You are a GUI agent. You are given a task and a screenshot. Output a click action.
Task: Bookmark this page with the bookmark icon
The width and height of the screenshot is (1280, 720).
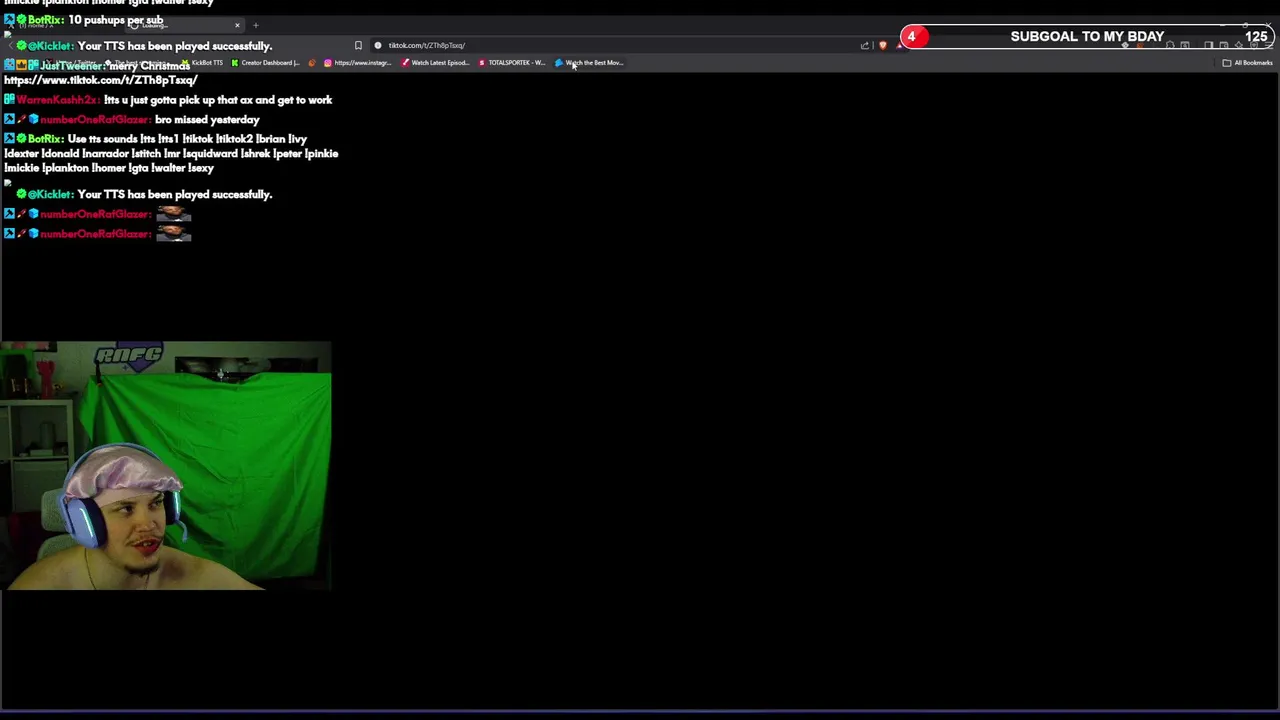(x=358, y=45)
